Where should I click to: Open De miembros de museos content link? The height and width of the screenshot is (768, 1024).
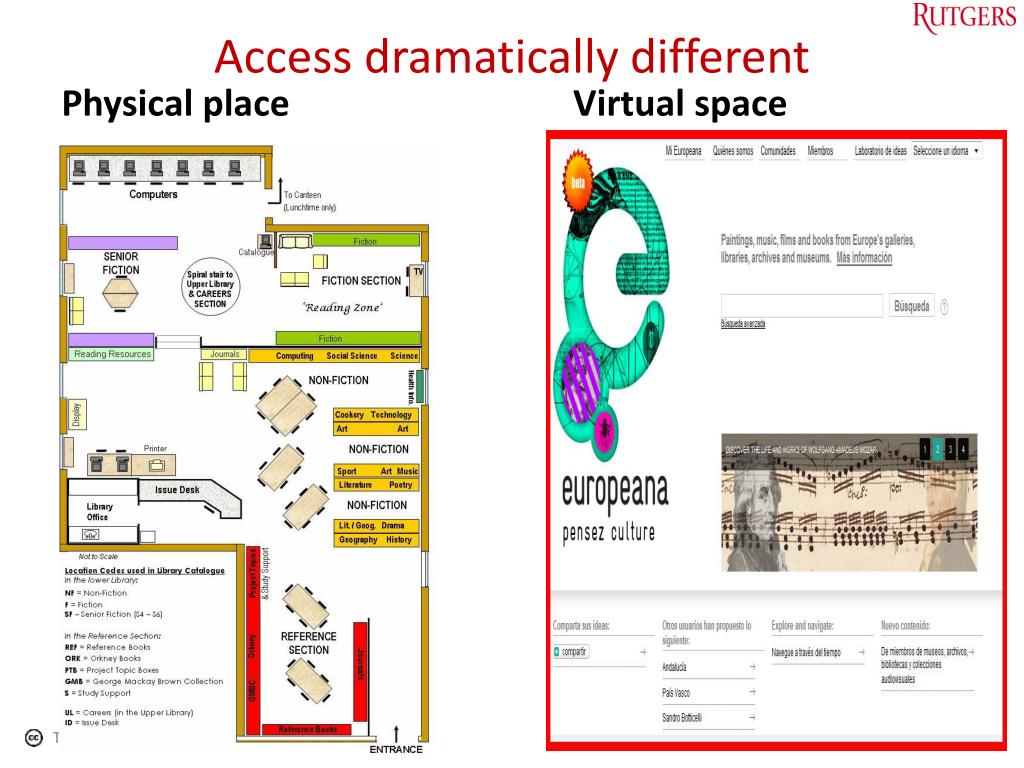coord(924,665)
